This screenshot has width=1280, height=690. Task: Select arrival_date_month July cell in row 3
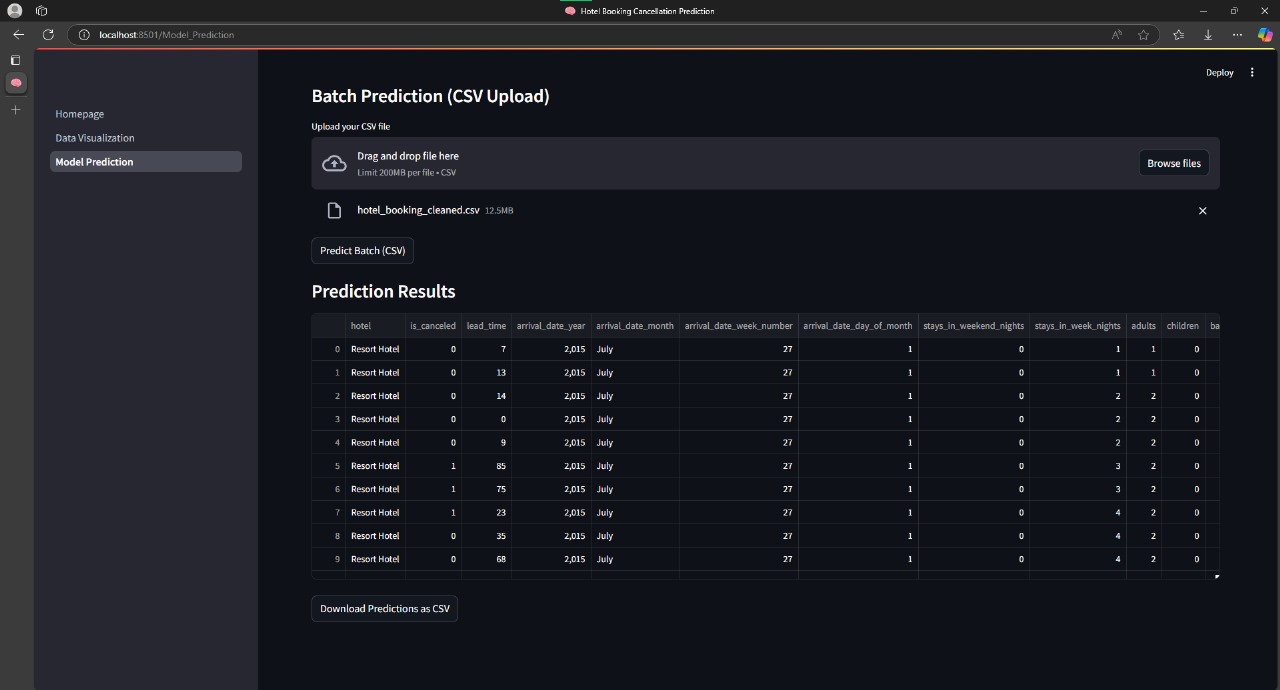pos(635,419)
